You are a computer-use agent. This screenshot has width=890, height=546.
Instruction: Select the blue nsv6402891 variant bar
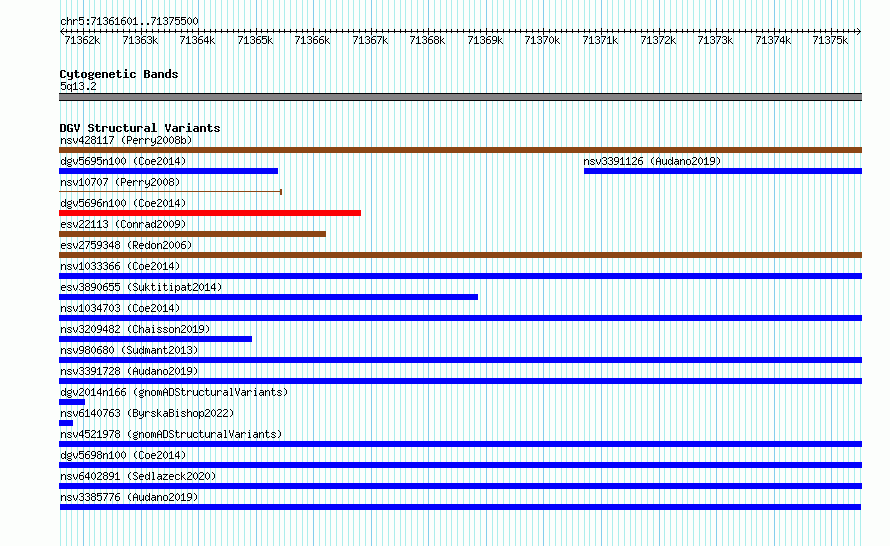click(460, 486)
